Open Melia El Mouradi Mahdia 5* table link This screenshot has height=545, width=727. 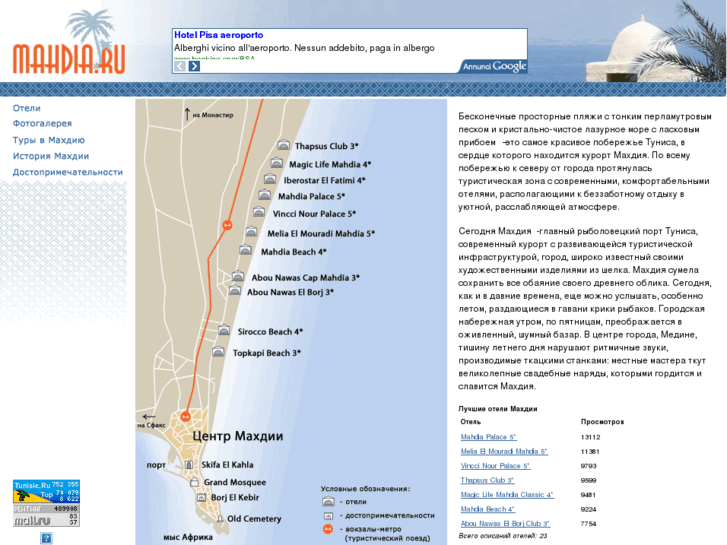(x=504, y=451)
